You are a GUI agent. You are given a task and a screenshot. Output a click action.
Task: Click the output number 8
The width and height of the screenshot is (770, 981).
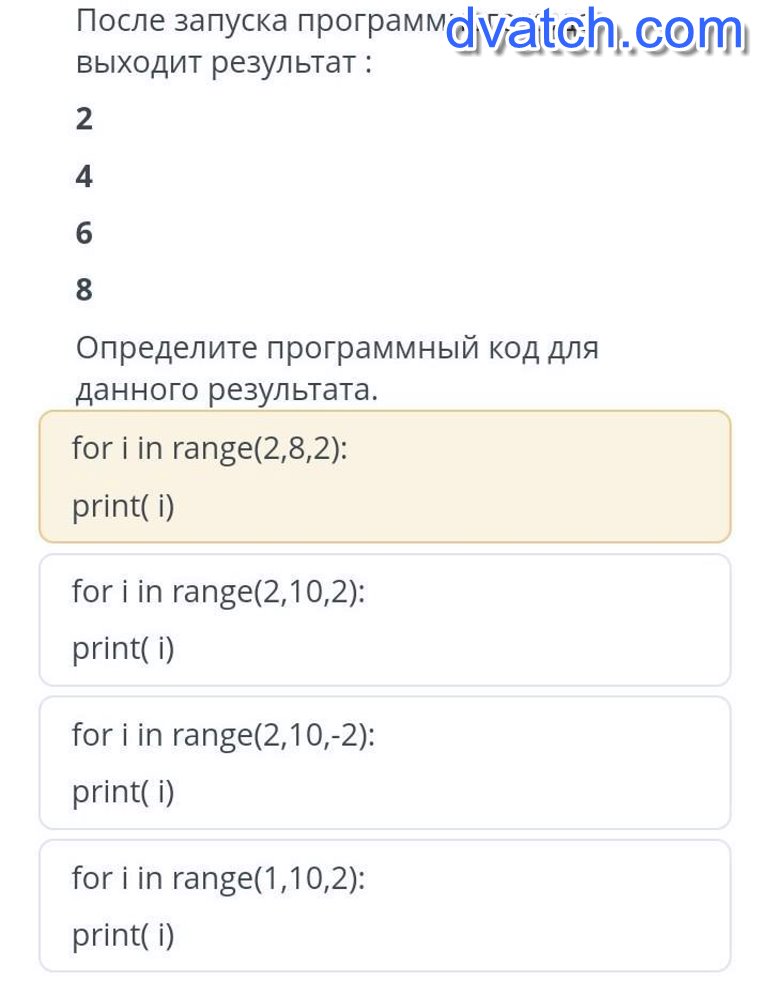[x=84, y=290]
